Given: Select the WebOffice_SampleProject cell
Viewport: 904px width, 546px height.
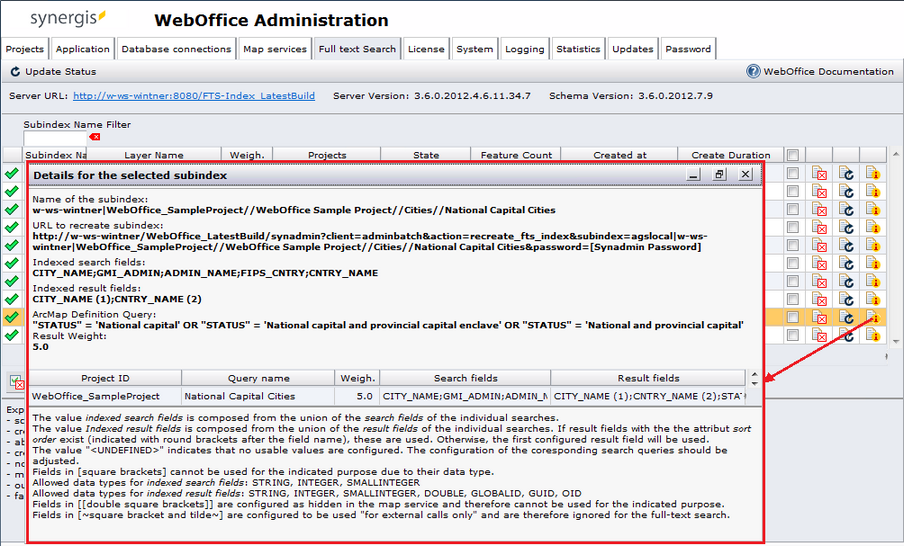Looking at the screenshot, I should (105, 396).
